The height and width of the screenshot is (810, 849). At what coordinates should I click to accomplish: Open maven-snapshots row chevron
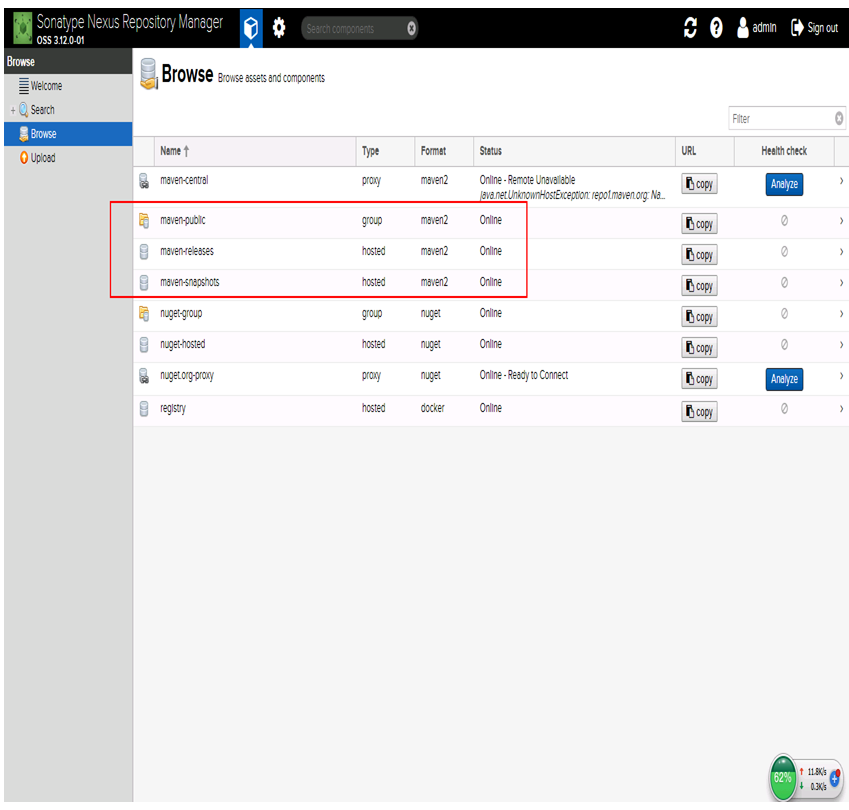pyautogui.click(x=841, y=282)
